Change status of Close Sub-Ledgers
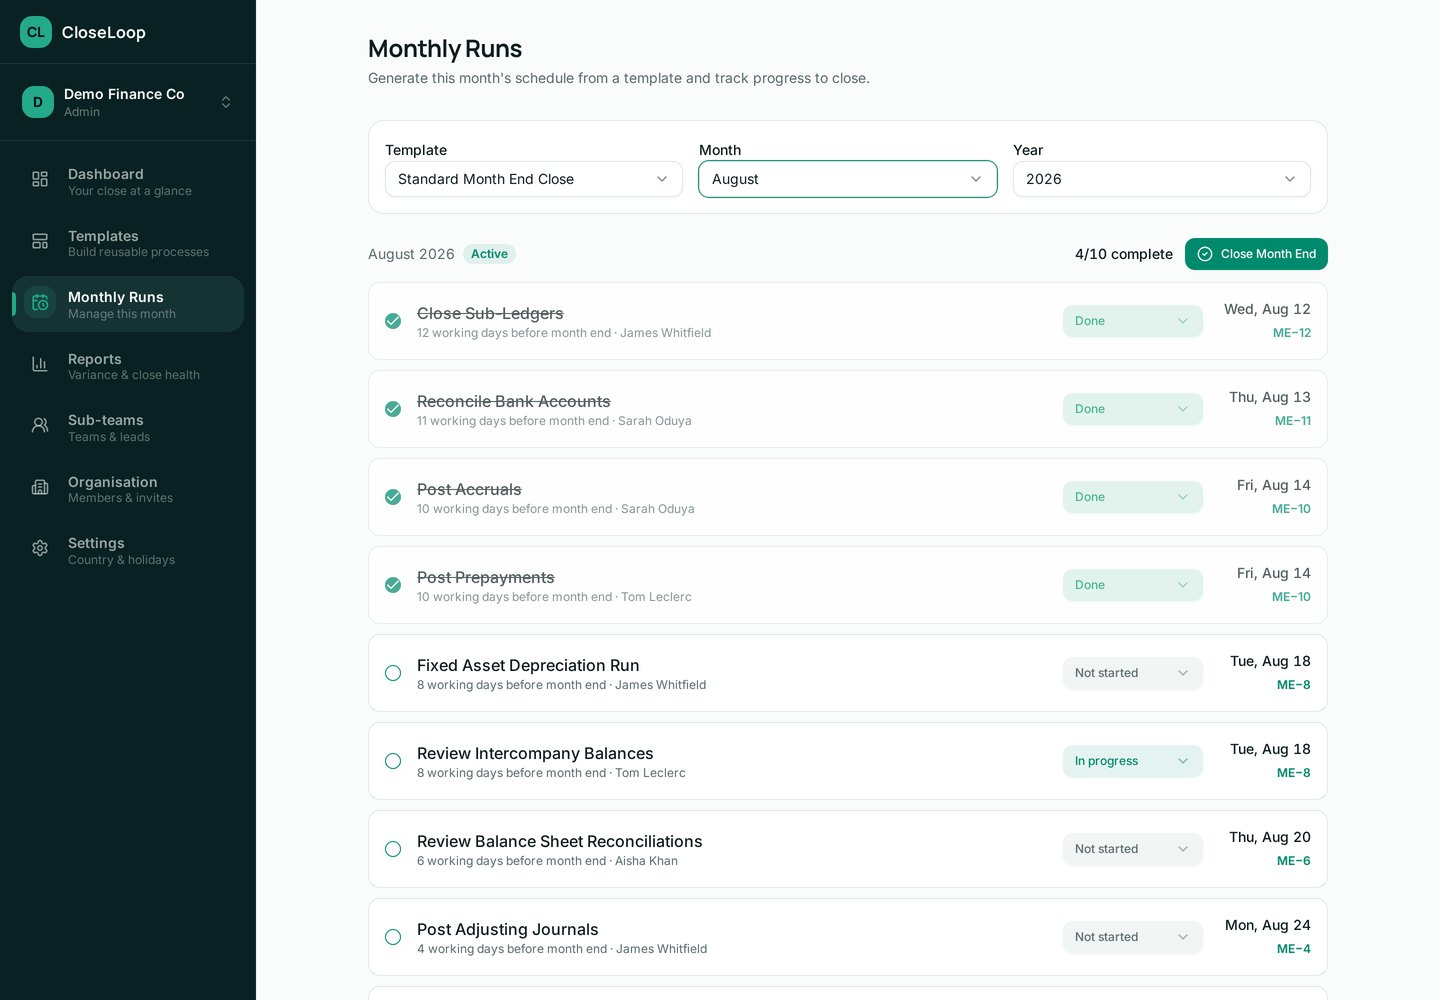1440x1000 pixels. point(1133,321)
